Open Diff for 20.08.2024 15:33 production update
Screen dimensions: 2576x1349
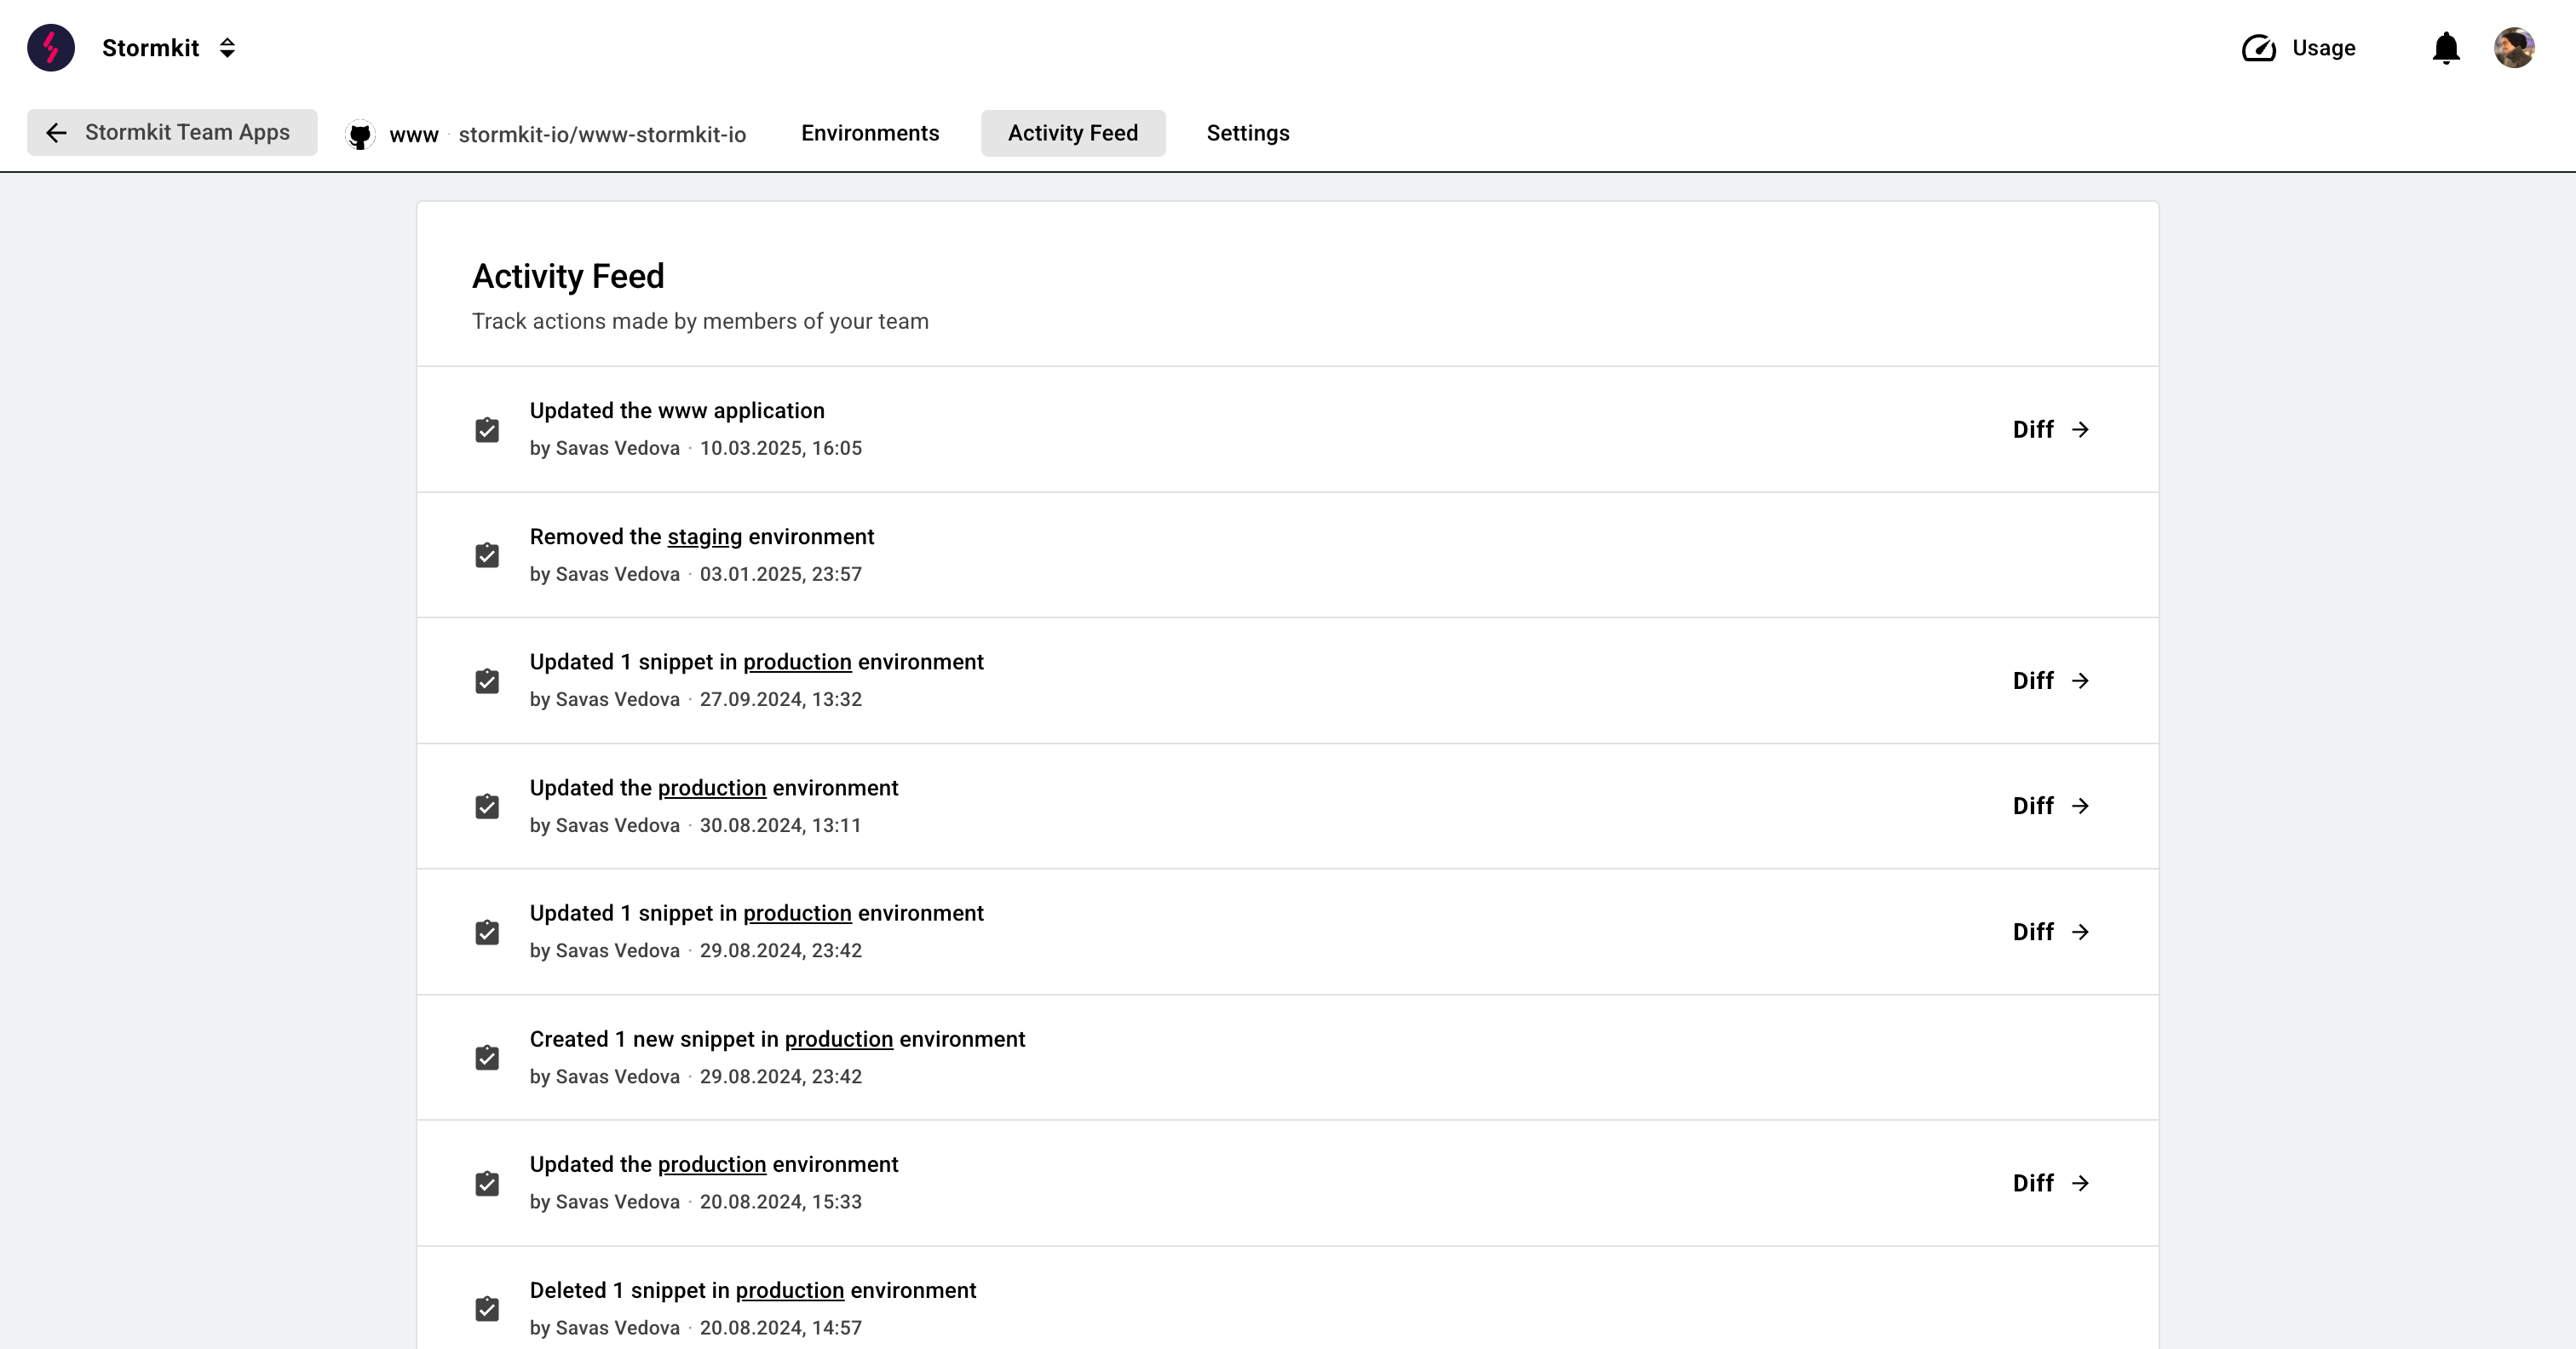point(2051,1183)
